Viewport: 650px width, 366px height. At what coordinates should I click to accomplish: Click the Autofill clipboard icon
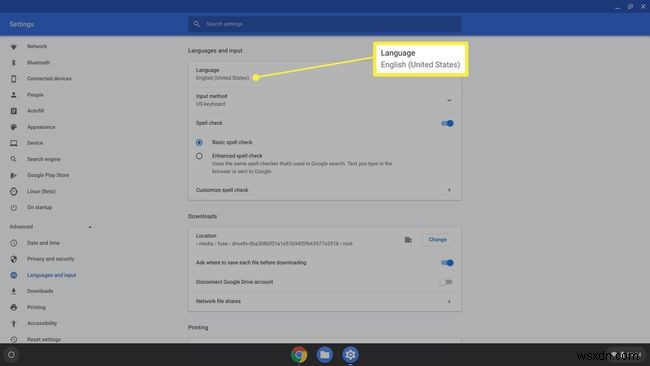click(14, 111)
